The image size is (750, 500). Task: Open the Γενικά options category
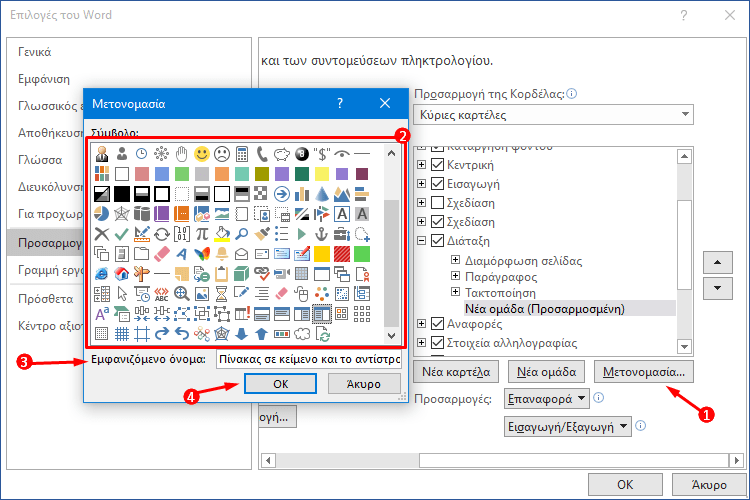point(34,52)
